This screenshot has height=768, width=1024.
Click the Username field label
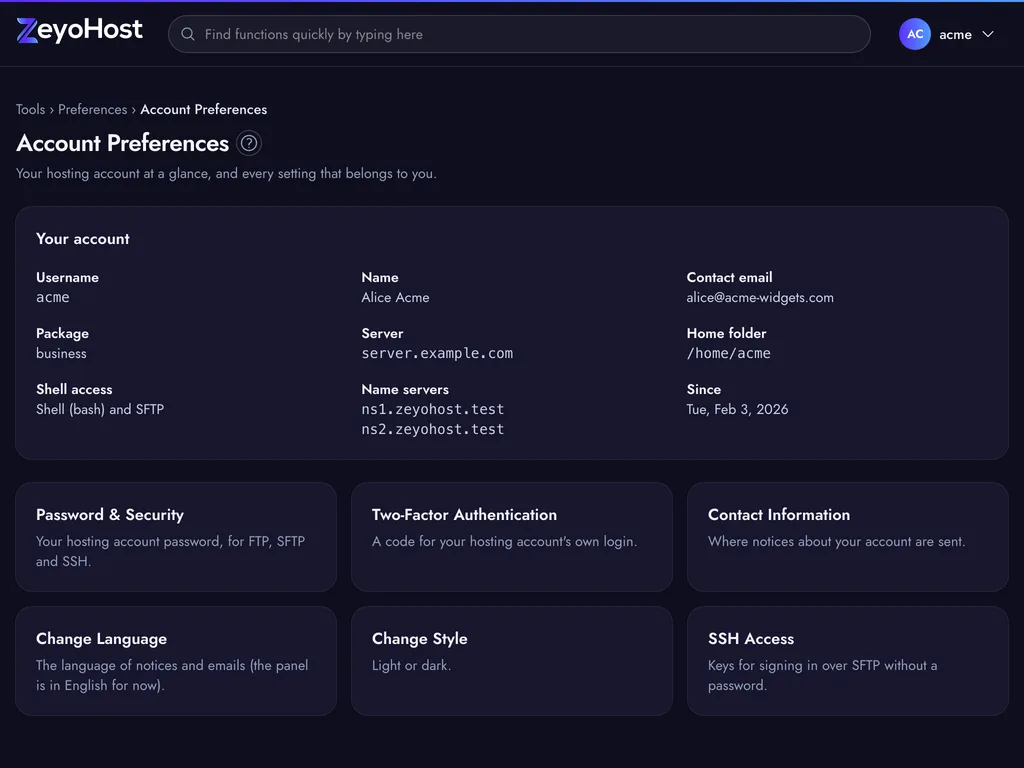point(67,278)
